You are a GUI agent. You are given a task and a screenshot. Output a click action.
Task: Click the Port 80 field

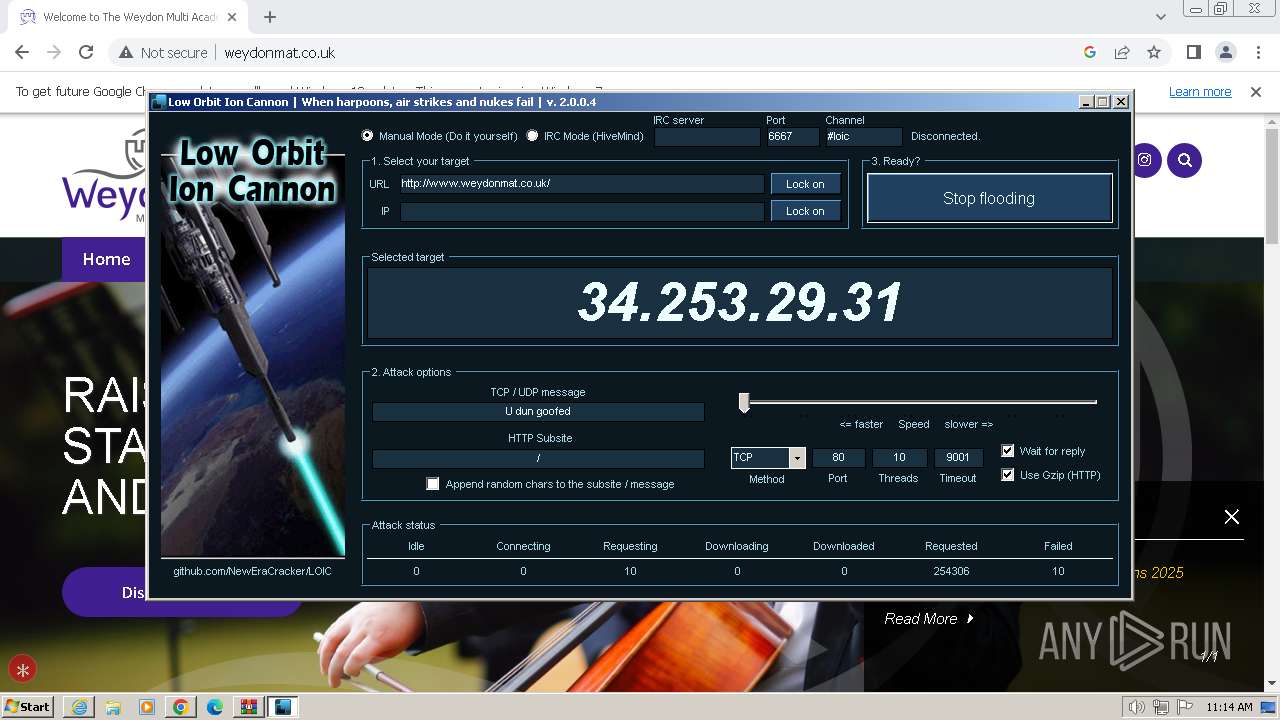click(838, 458)
